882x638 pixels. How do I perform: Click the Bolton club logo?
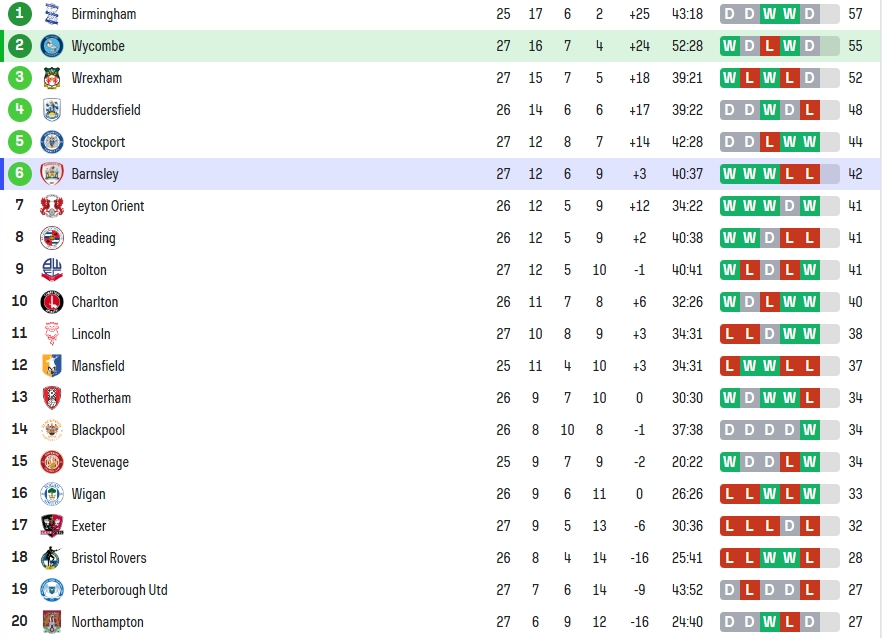click(x=52, y=269)
